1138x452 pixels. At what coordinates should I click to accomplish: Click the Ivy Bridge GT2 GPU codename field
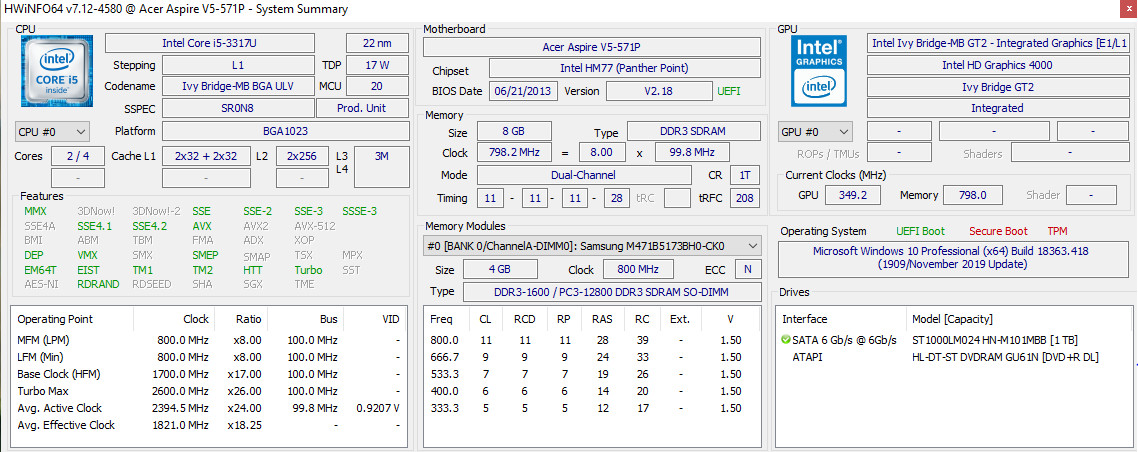pos(997,87)
